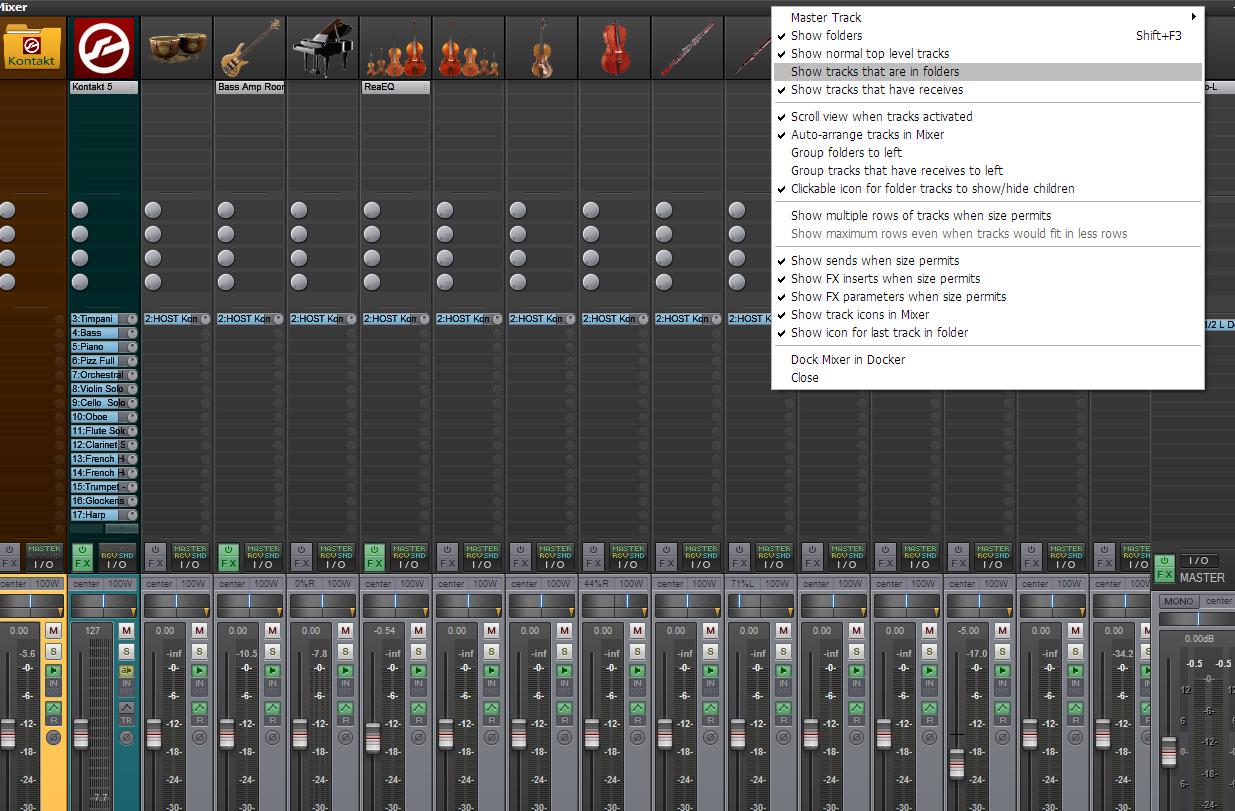Image resolution: width=1235 pixels, height=811 pixels.
Task: Toggle phase invert on the Kontakt folder track
Action: point(53,738)
